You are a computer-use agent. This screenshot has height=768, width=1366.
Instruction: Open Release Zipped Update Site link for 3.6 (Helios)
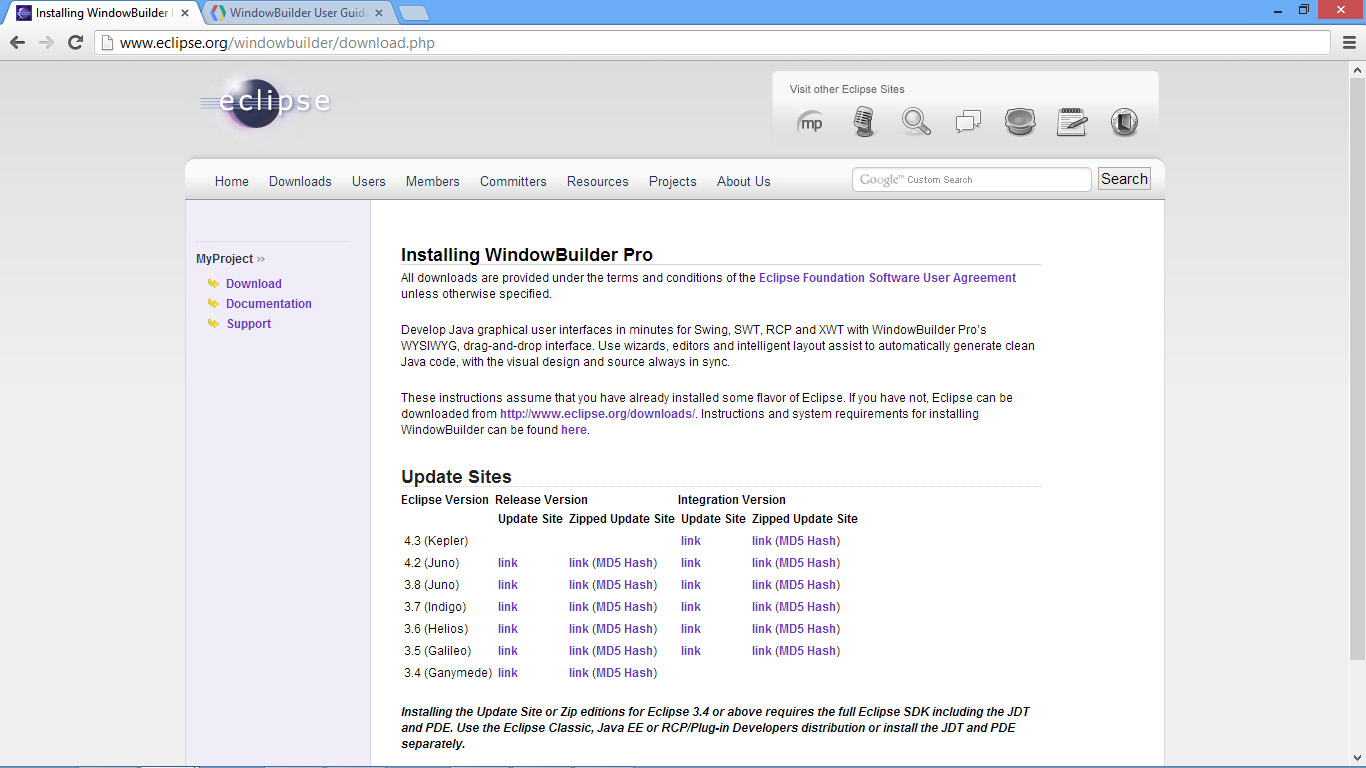(x=579, y=629)
